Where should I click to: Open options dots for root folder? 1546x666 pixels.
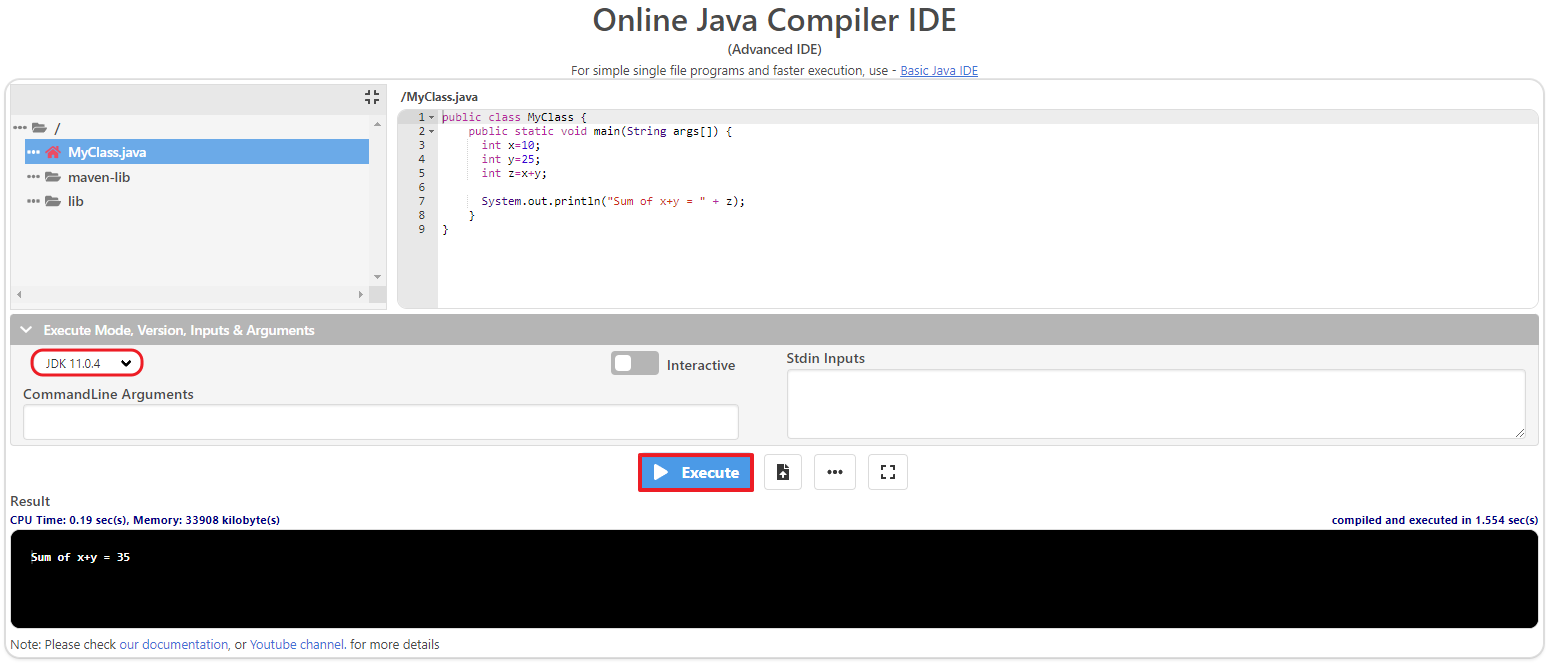tap(20, 128)
